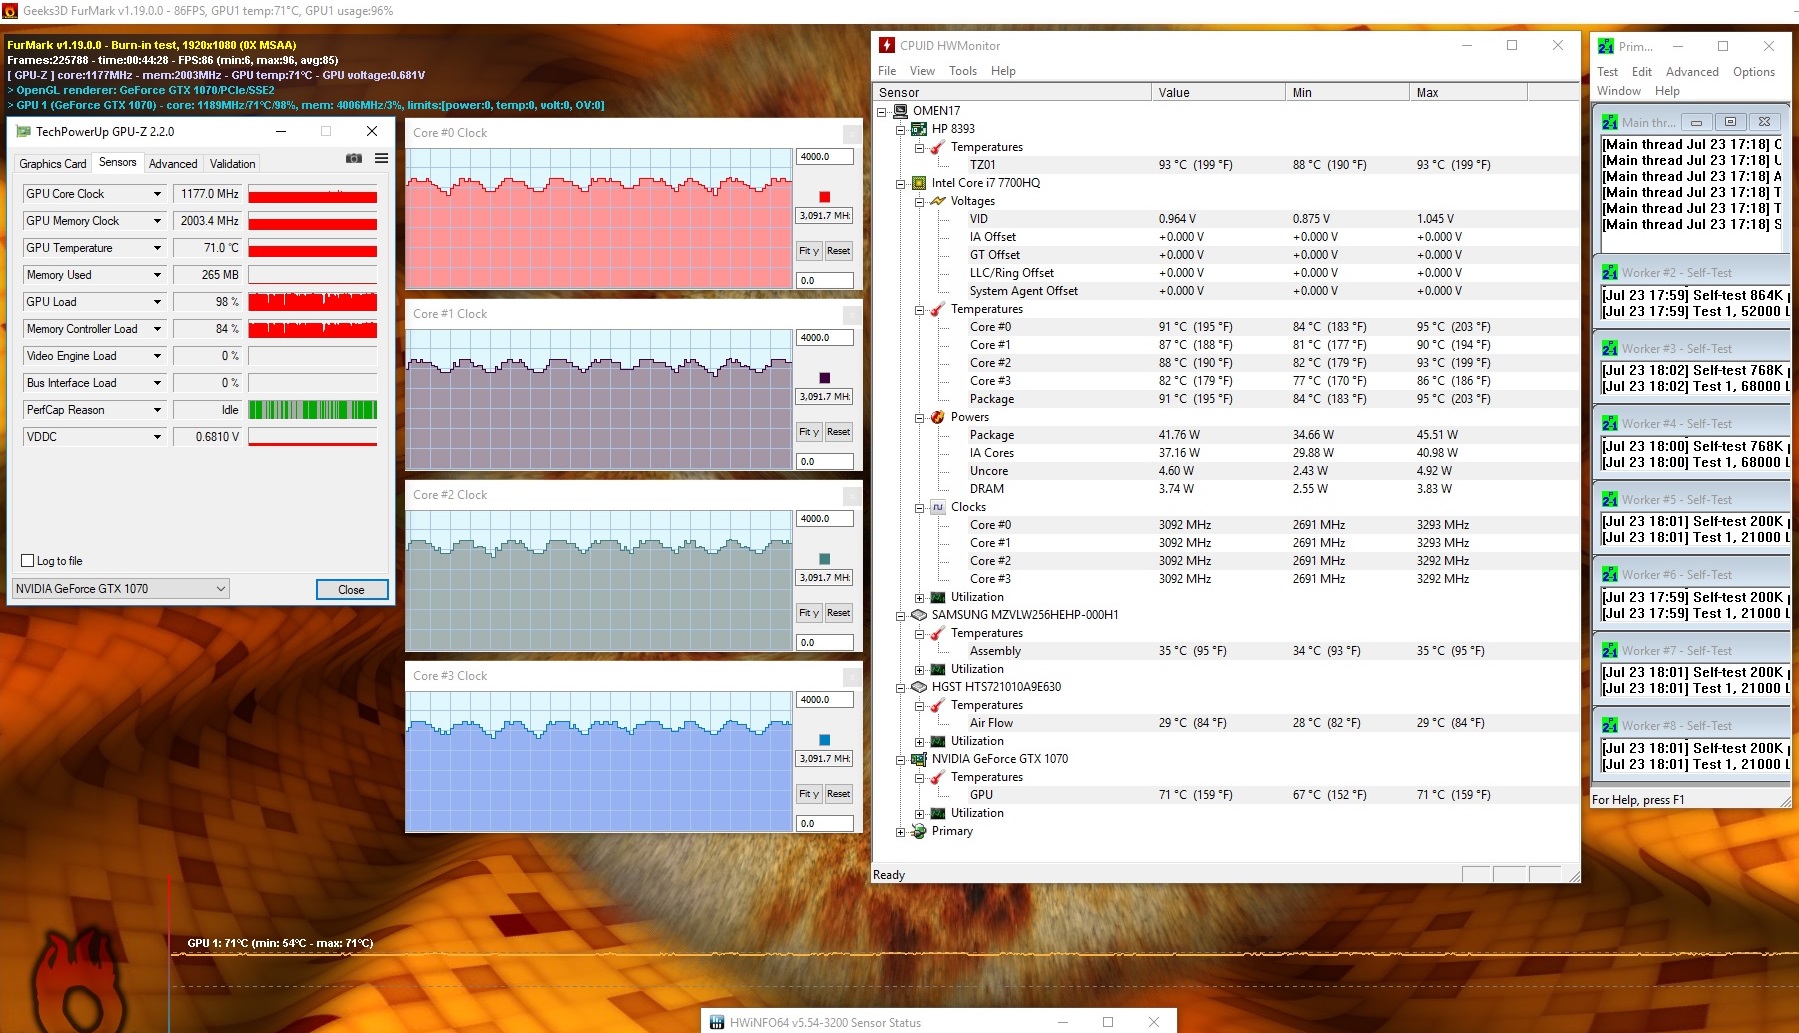Click the red color swatch of Core #0 Clock
Screen dimensions: 1799x1033
coord(825,197)
